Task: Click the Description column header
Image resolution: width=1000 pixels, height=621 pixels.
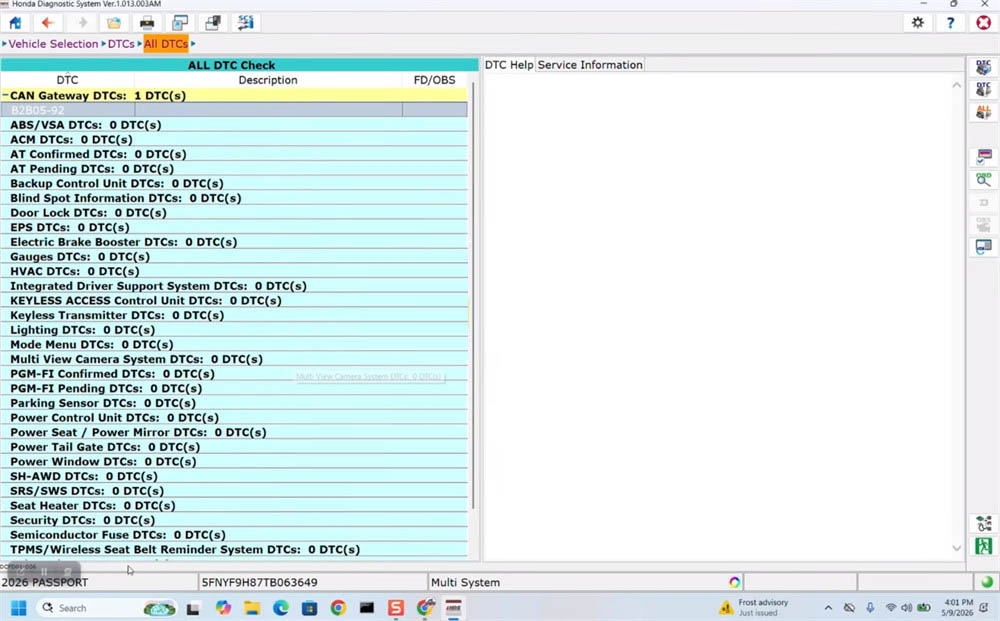Action: (x=268, y=80)
